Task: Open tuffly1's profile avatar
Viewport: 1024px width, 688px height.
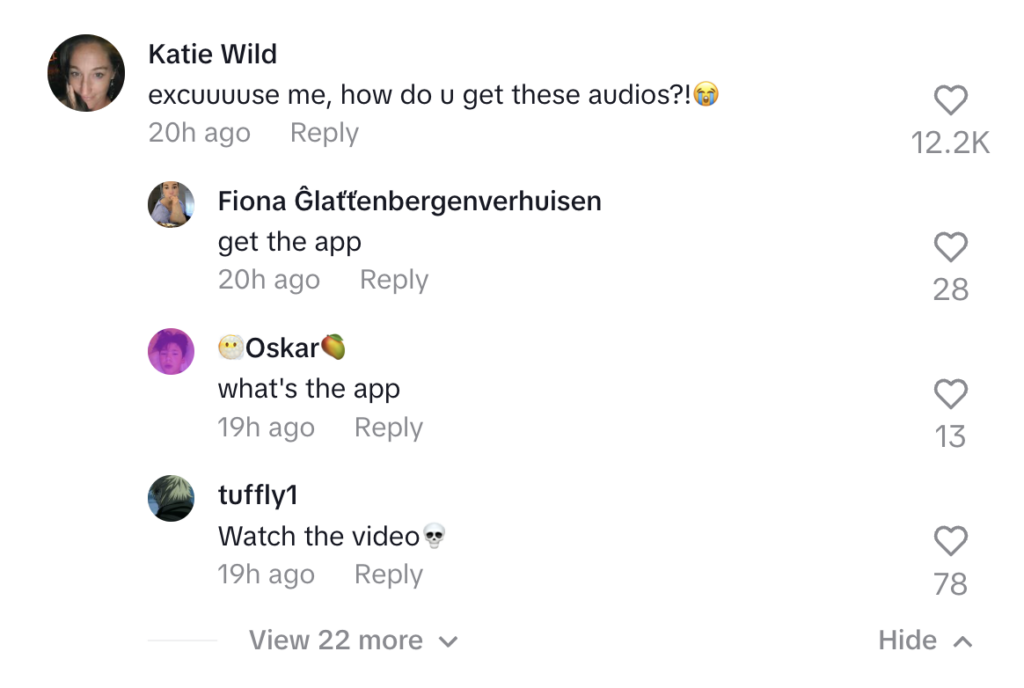Action: (x=171, y=498)
